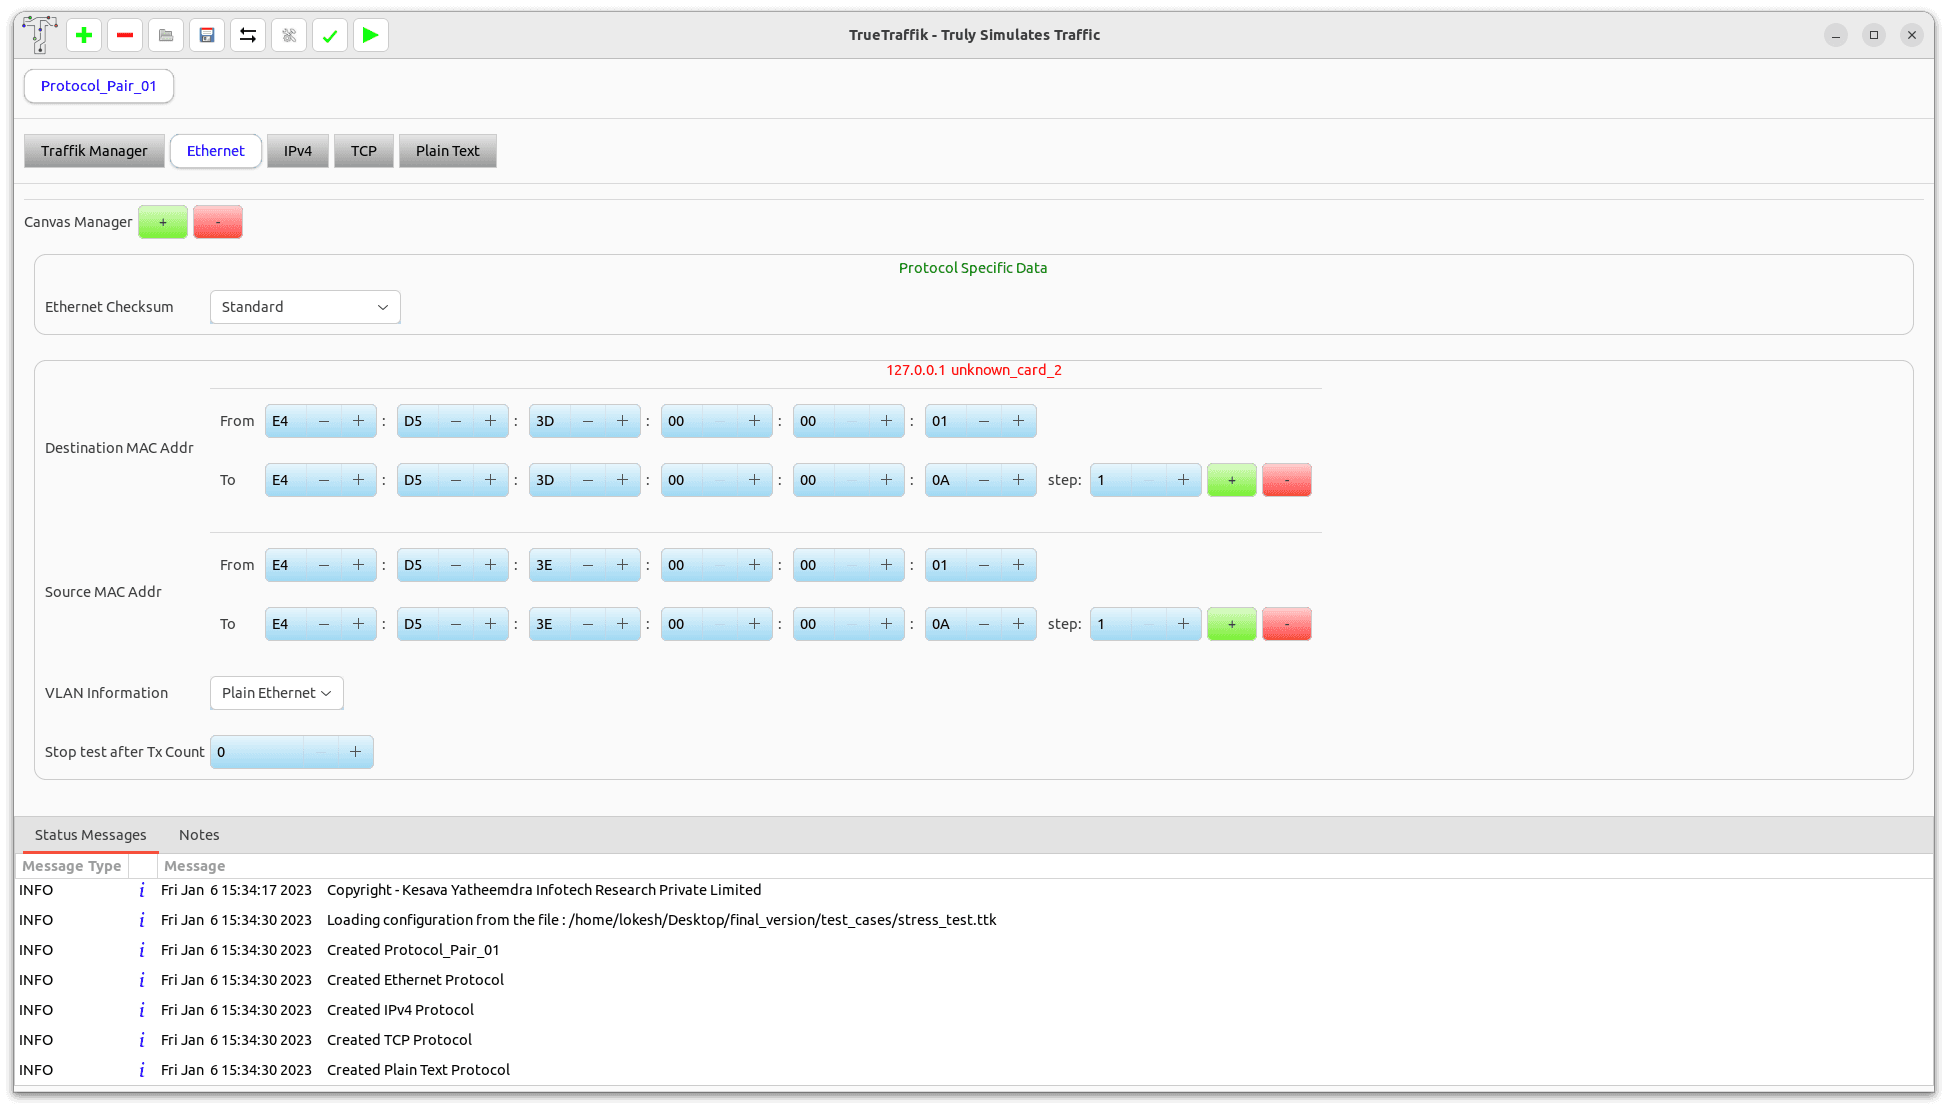Save the configuration using the floppy disk icon
Image resolution: width=1948 pixels, height=1109 pixels.
pyautogui.click(x=206, y=35)
